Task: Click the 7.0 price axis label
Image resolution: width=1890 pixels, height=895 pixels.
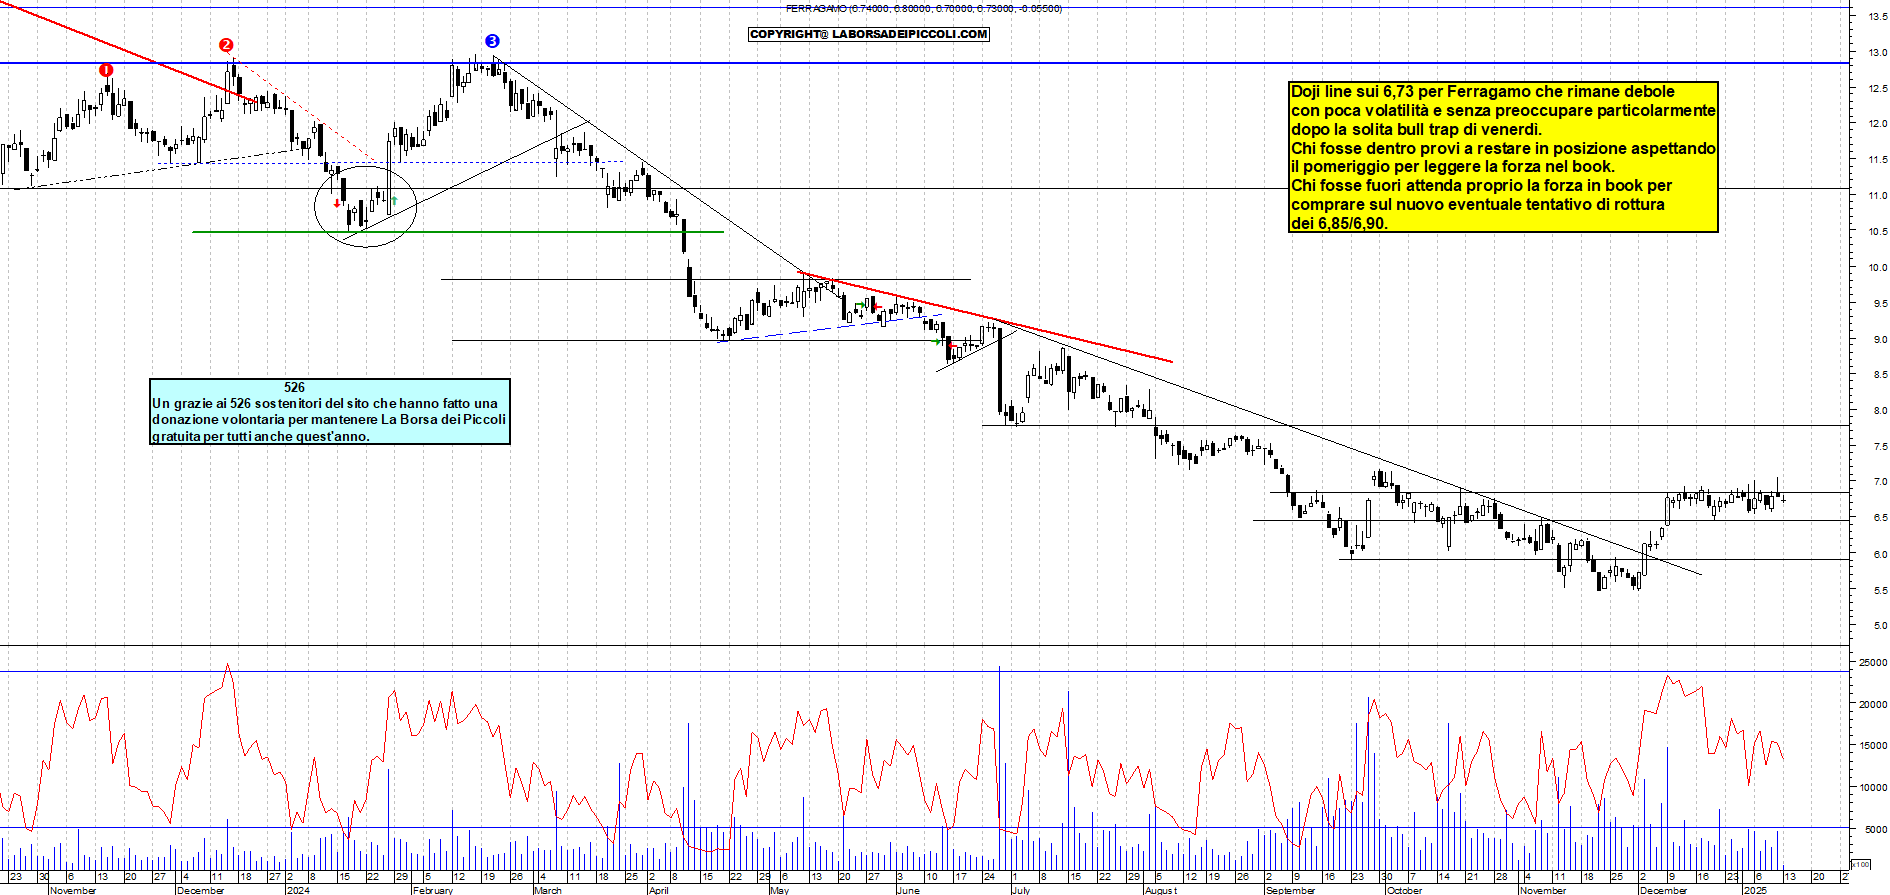Action: (x=1880, y=482)
